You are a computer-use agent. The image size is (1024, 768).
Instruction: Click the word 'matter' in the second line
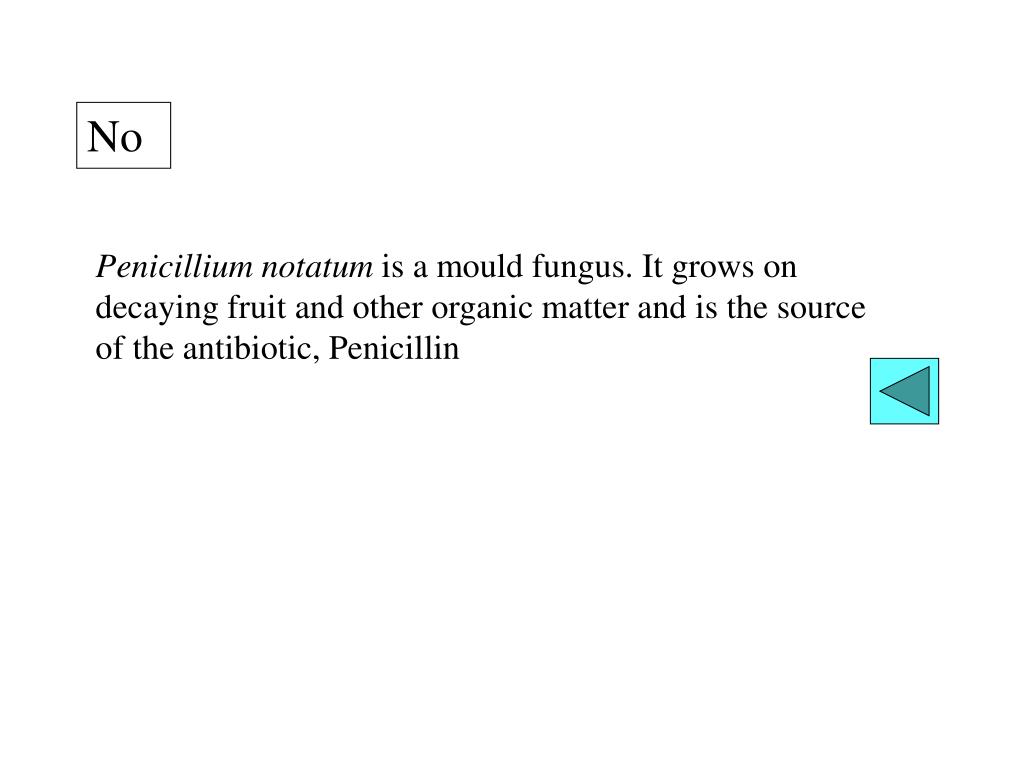tap(585, 308)
